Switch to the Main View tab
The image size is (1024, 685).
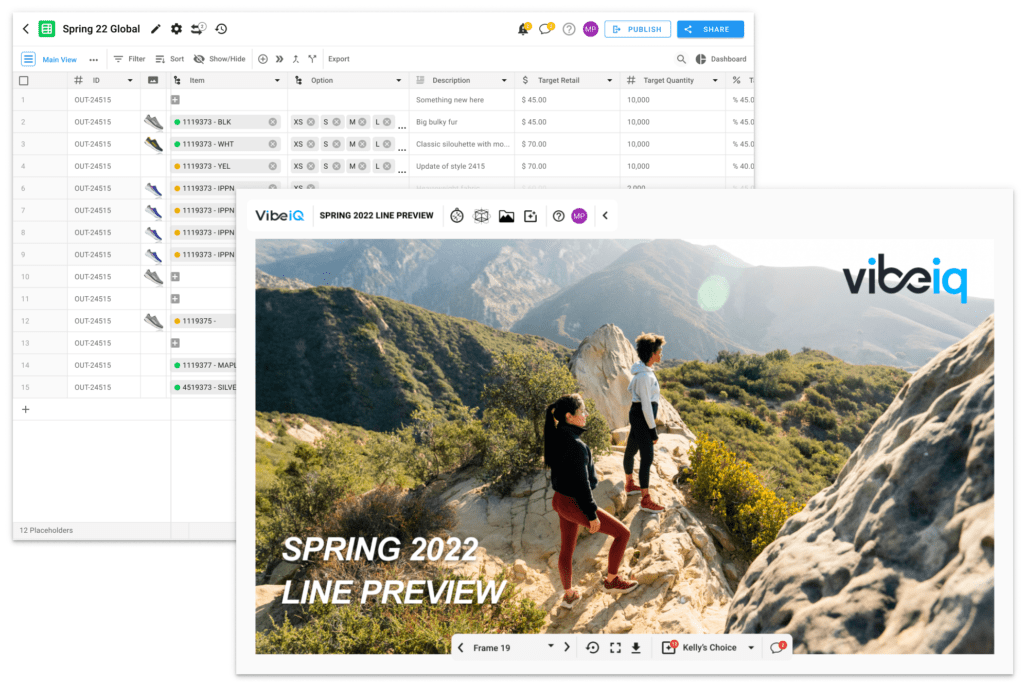point(59,59)
